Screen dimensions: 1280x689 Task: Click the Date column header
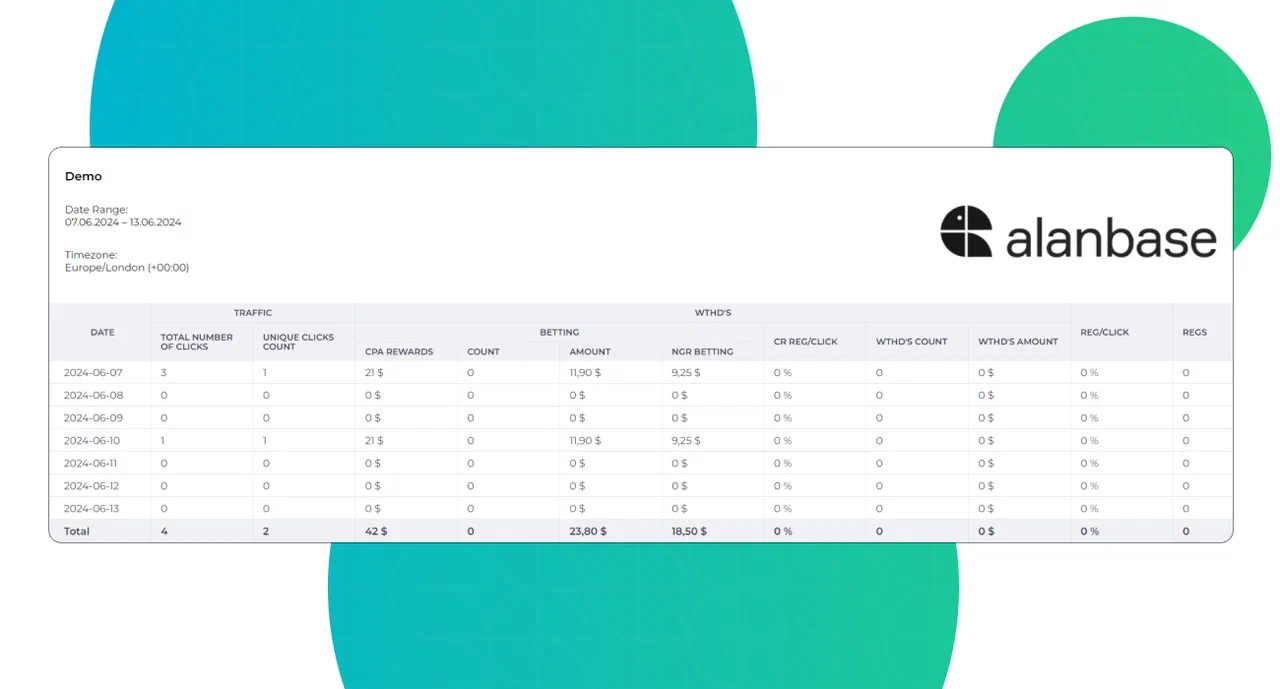tap(102, 332)
